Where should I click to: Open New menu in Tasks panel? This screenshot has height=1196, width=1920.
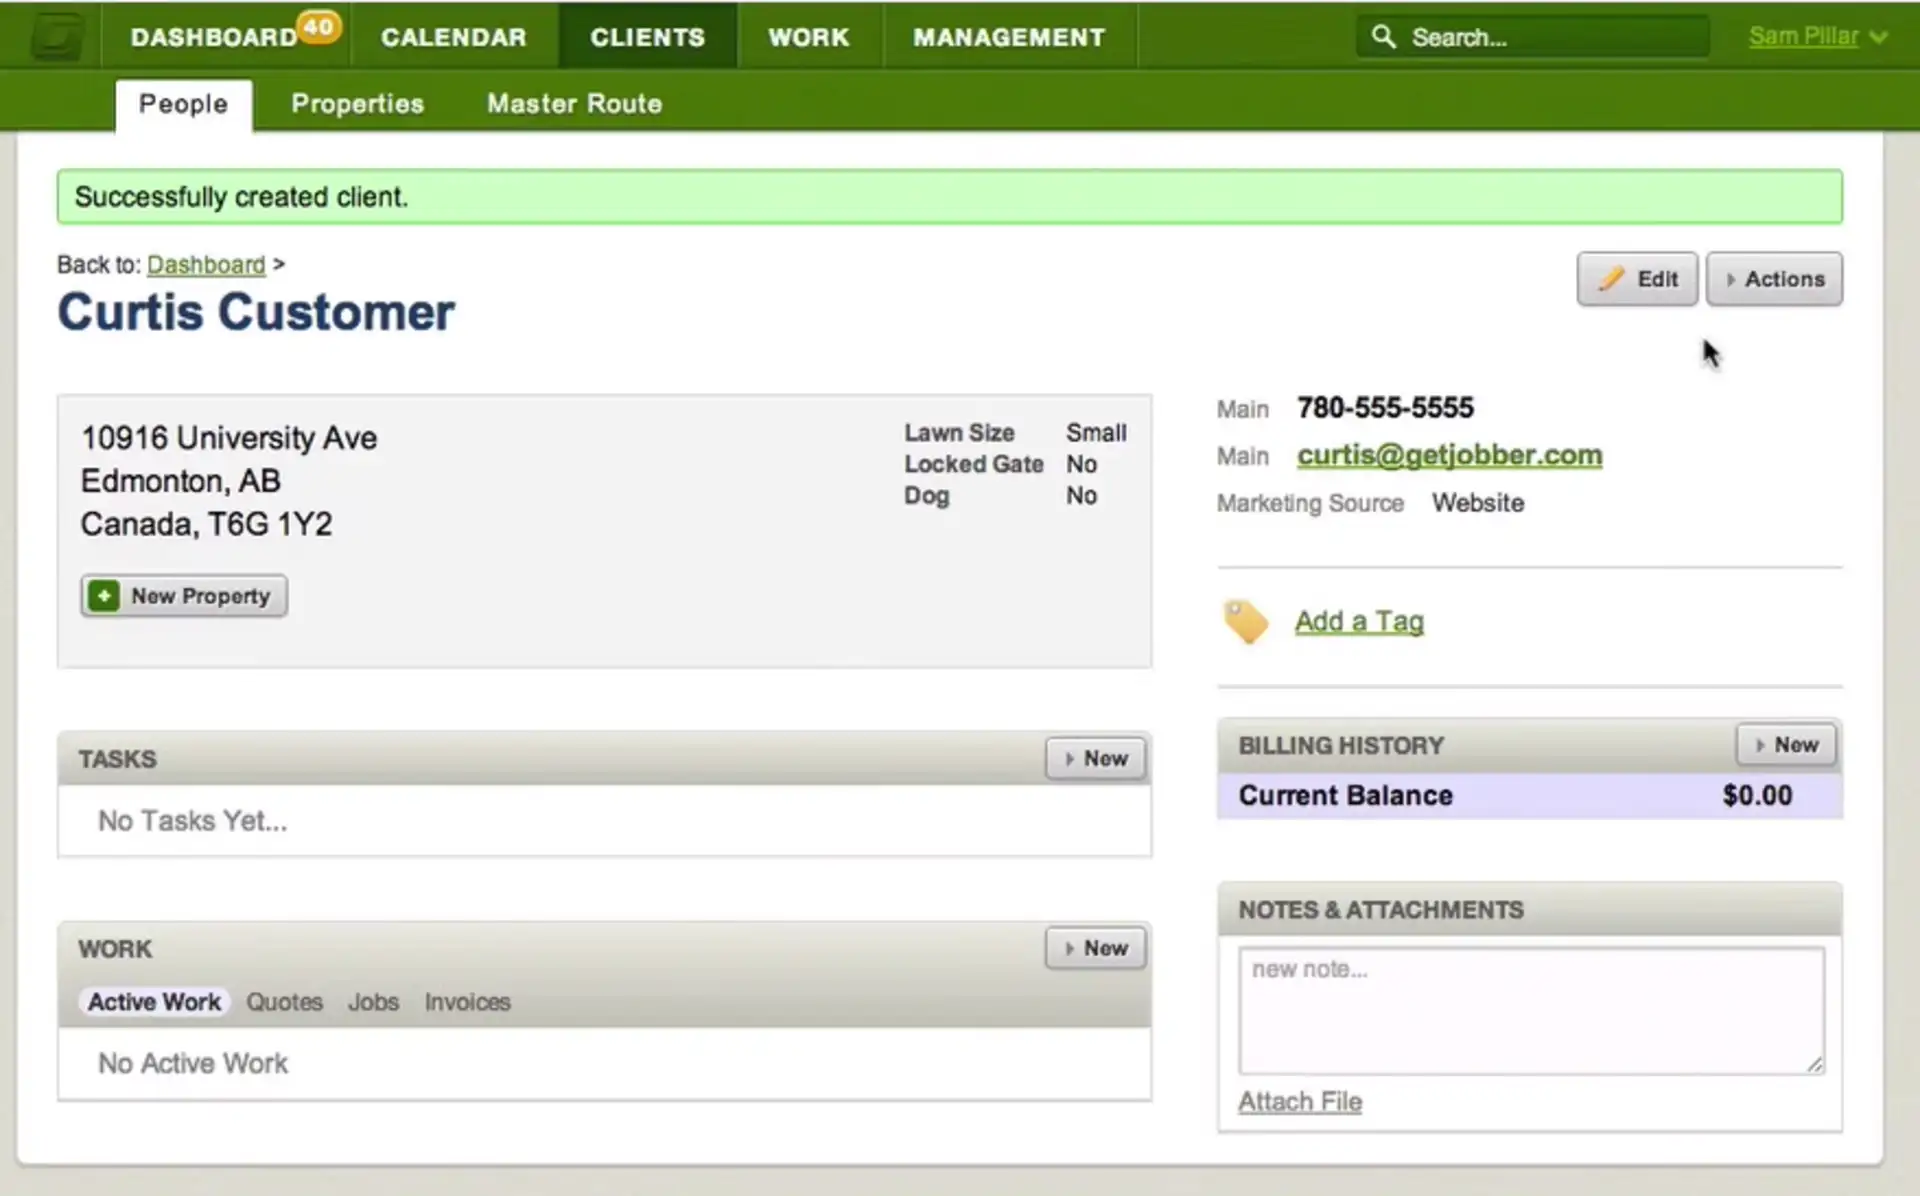click(x=1095, y=759)
